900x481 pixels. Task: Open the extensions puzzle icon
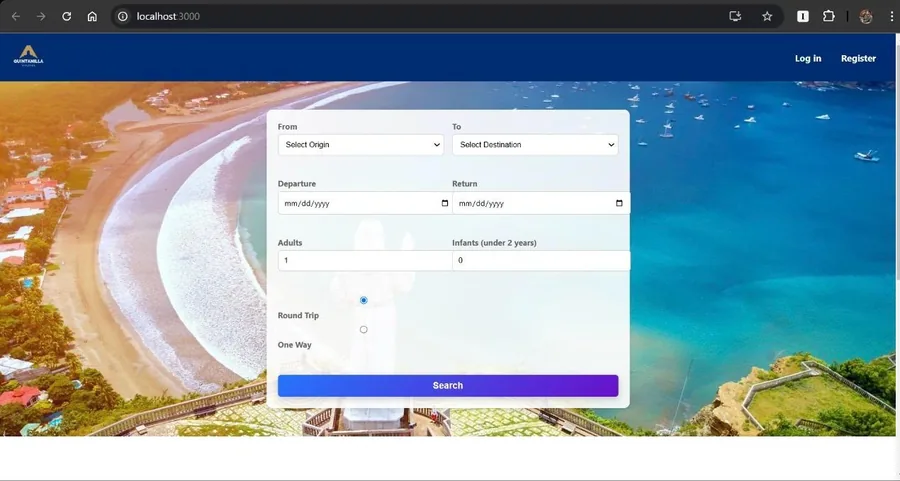coord(828,16)
